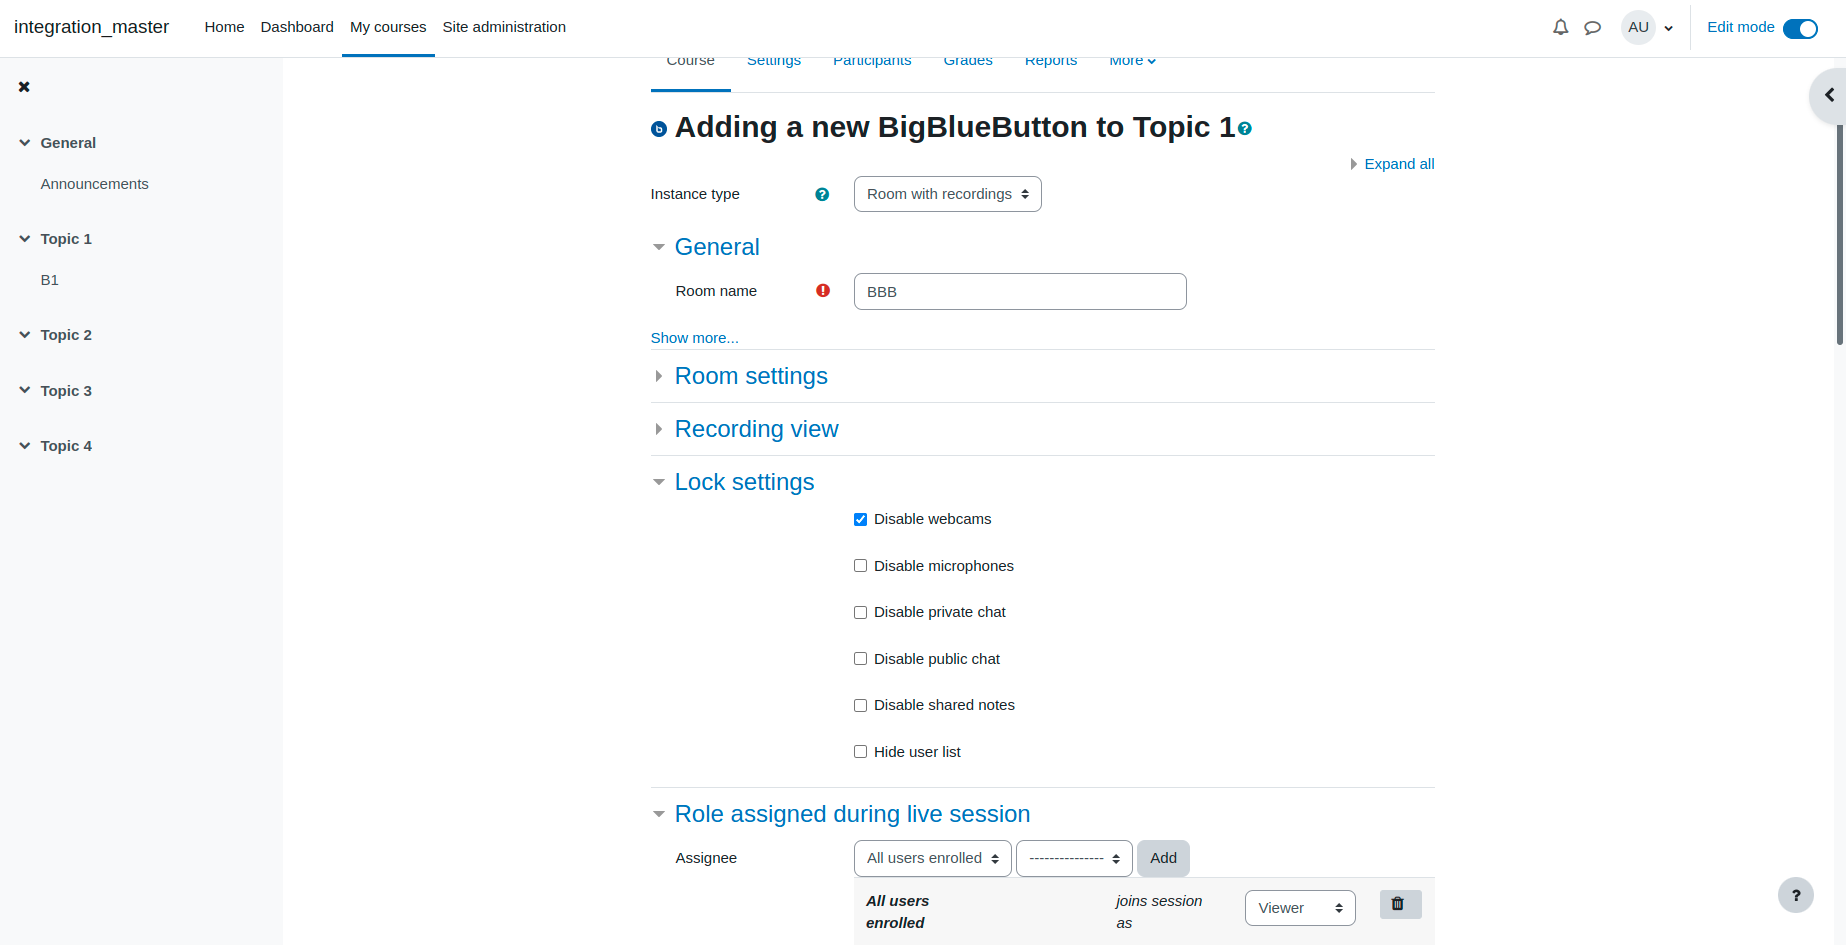Collapse Topic 1 in the course index
Image resolution: width=1846 pixels, height=945 pixels.
click(25, 239)
